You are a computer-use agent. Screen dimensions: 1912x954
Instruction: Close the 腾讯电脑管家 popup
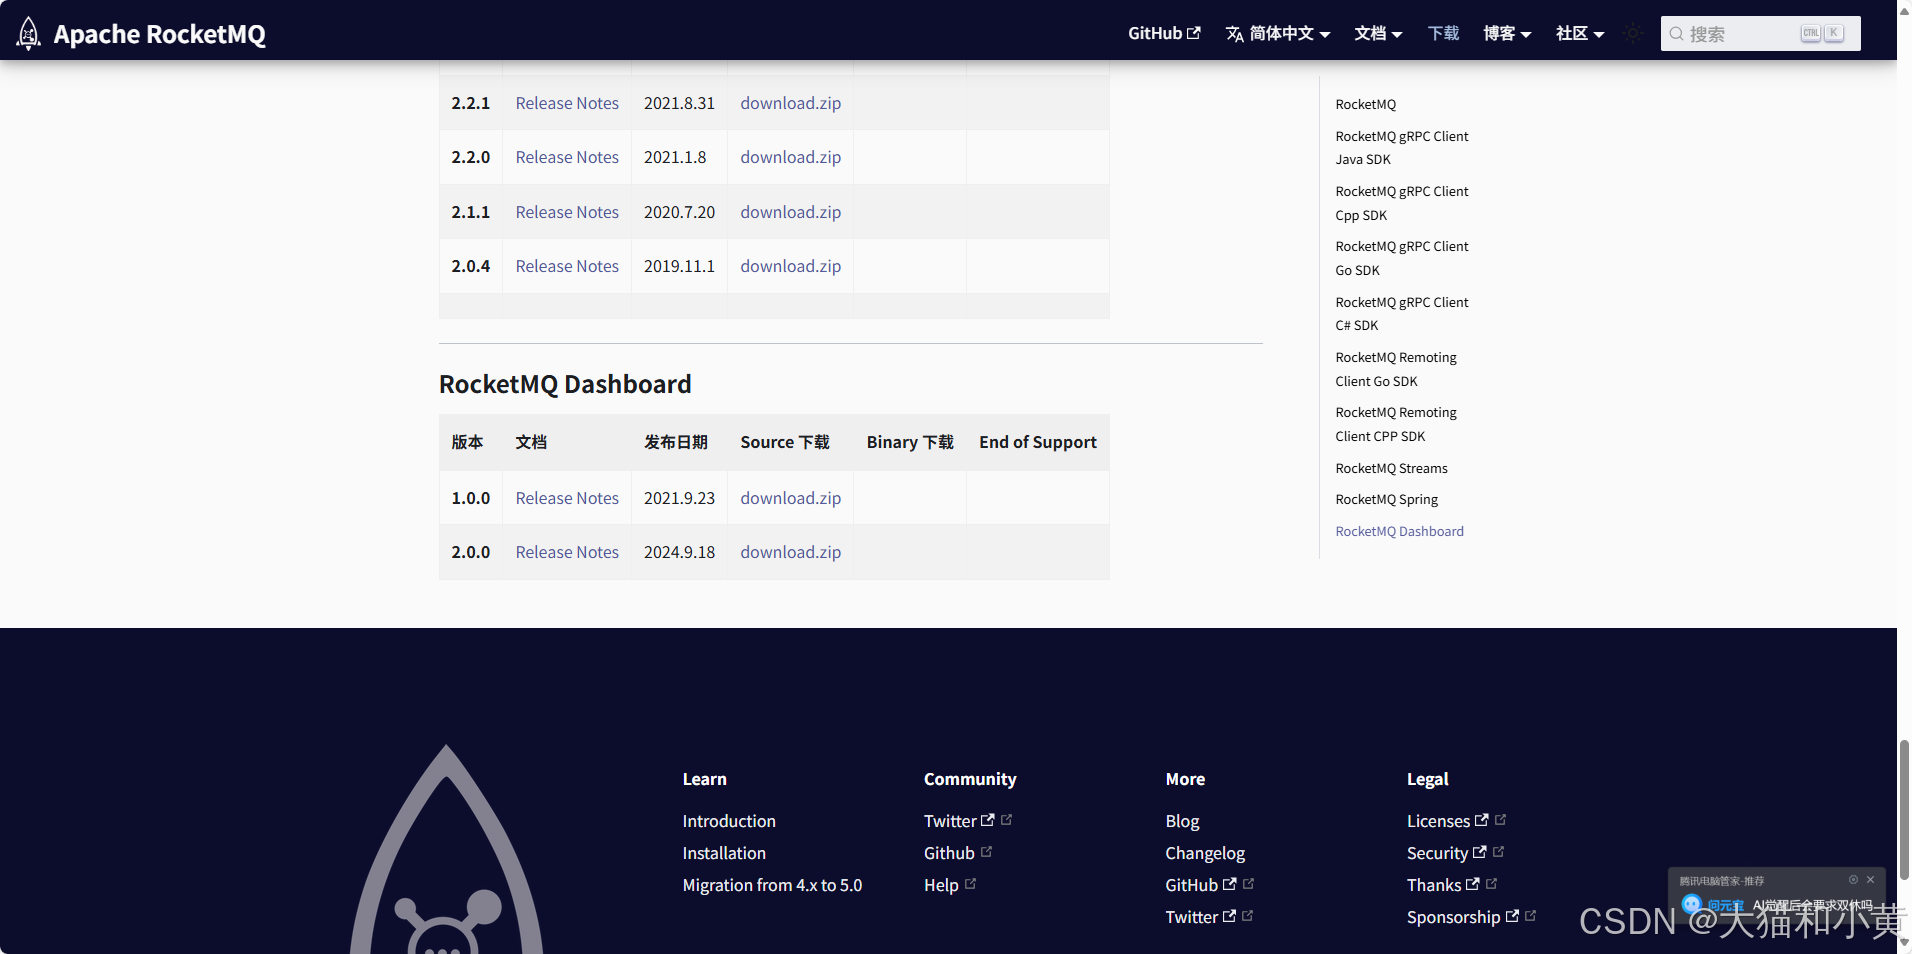click(1870, 880)
